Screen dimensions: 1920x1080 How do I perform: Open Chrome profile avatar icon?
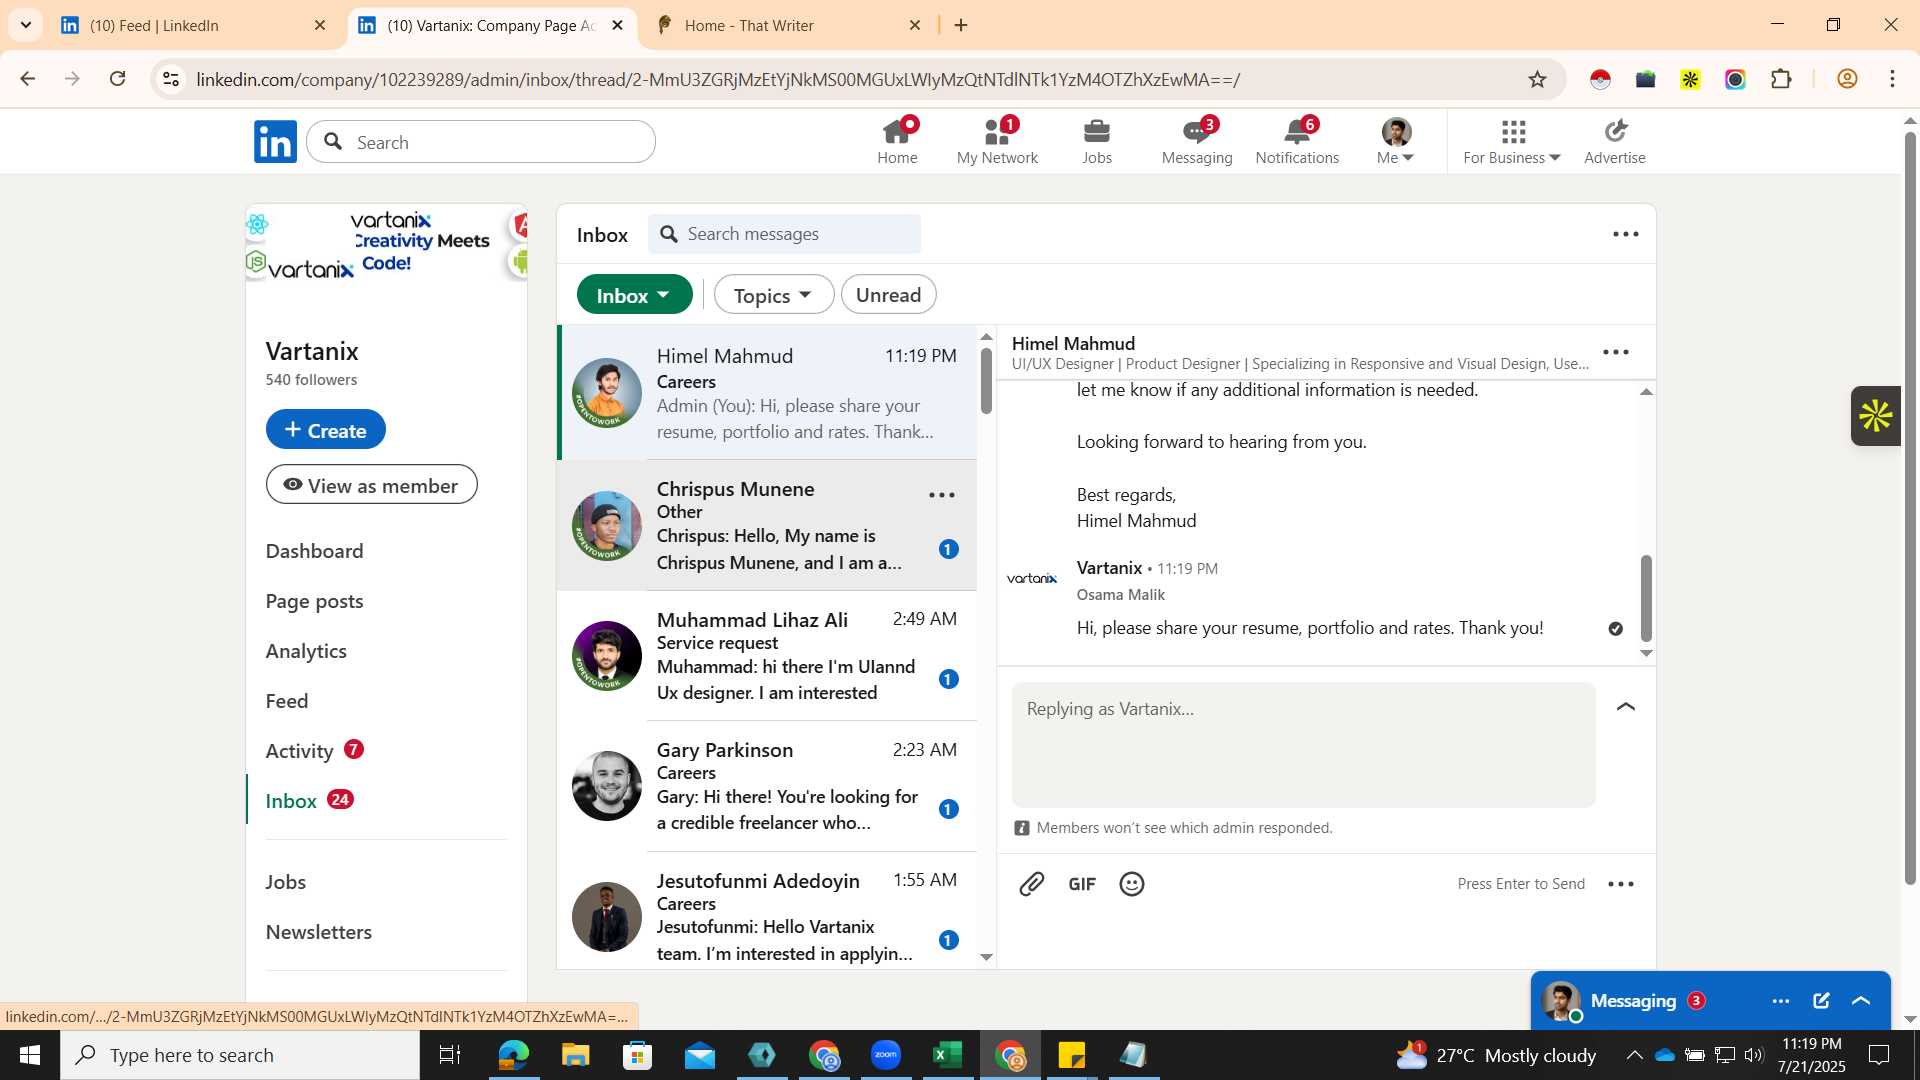tap(1847, 79)
